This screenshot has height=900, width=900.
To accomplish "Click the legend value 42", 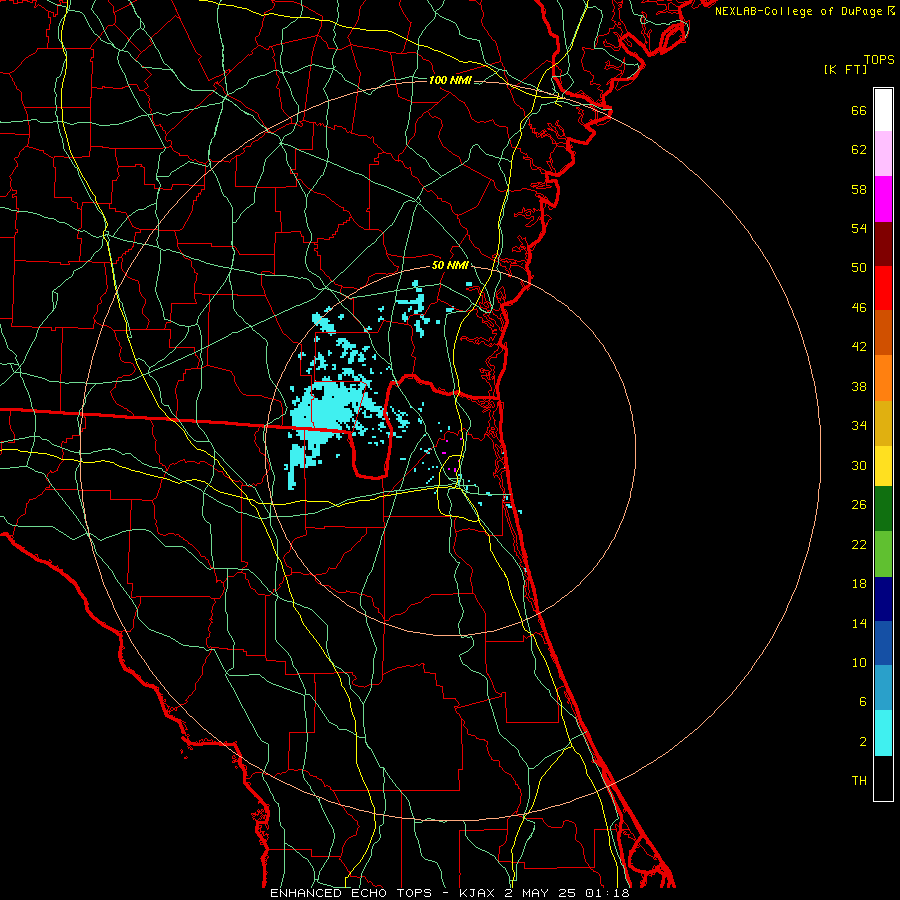I will (859, 347).
